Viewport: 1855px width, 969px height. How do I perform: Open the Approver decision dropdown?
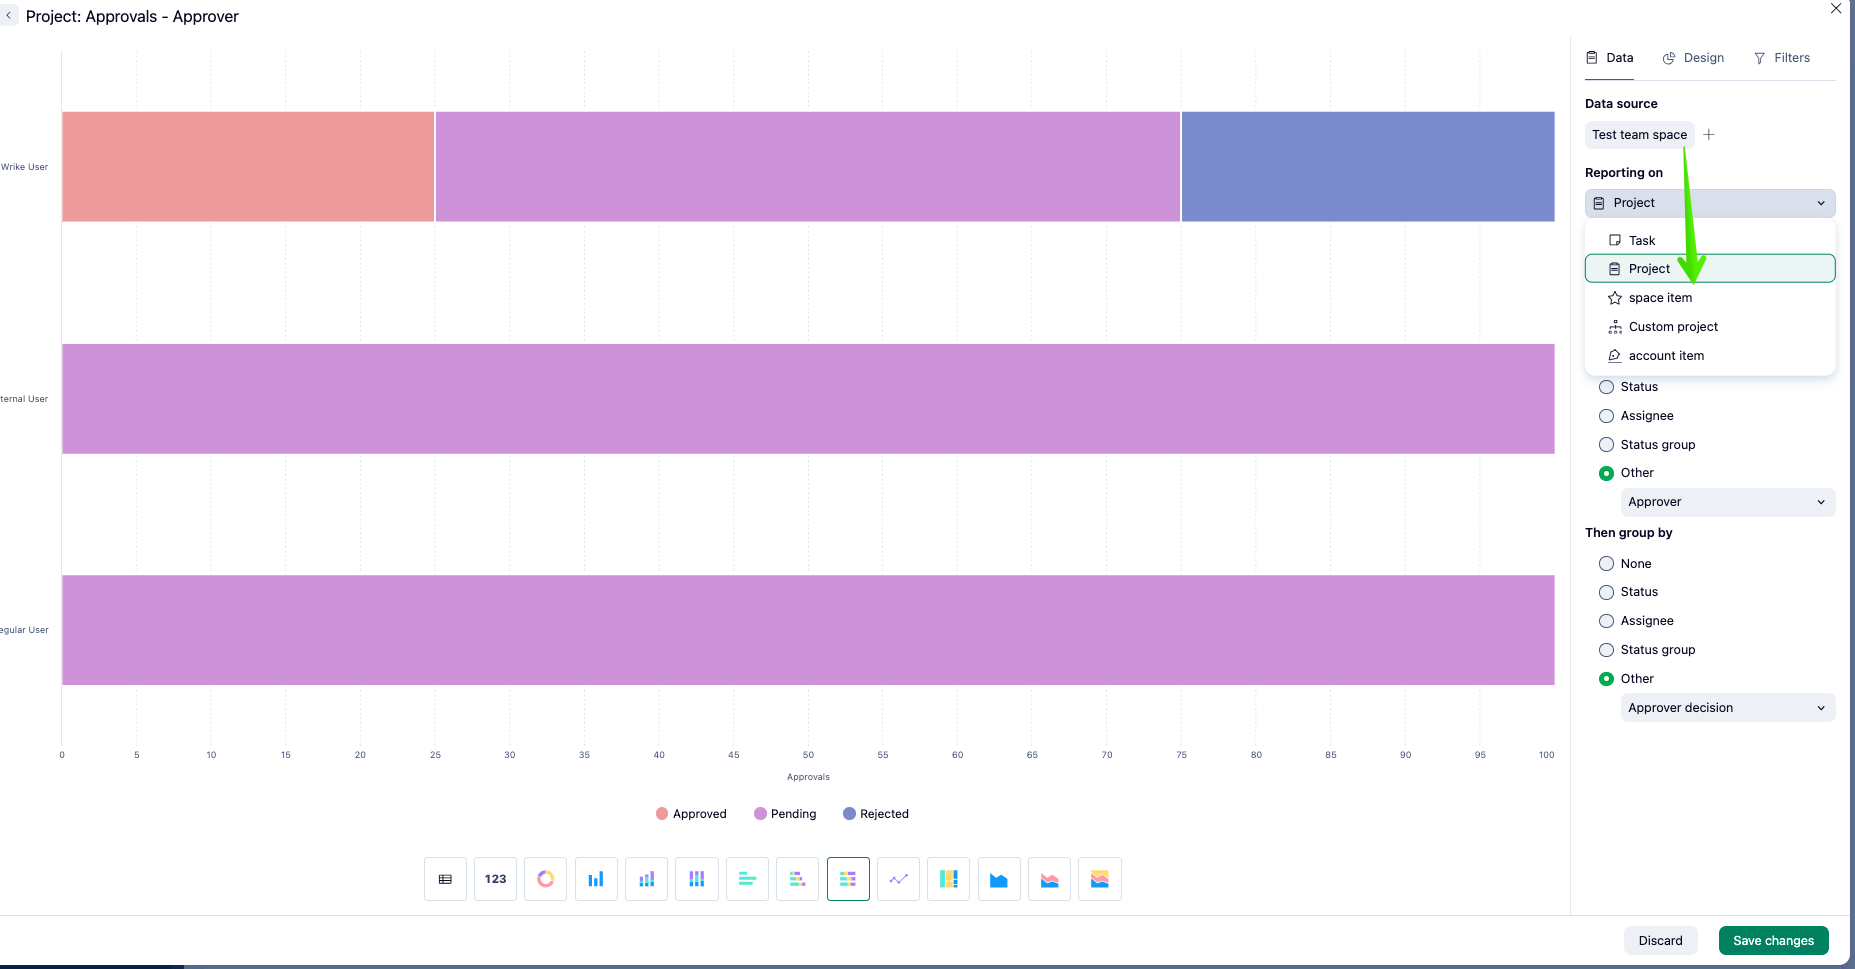coord(1727,707)
